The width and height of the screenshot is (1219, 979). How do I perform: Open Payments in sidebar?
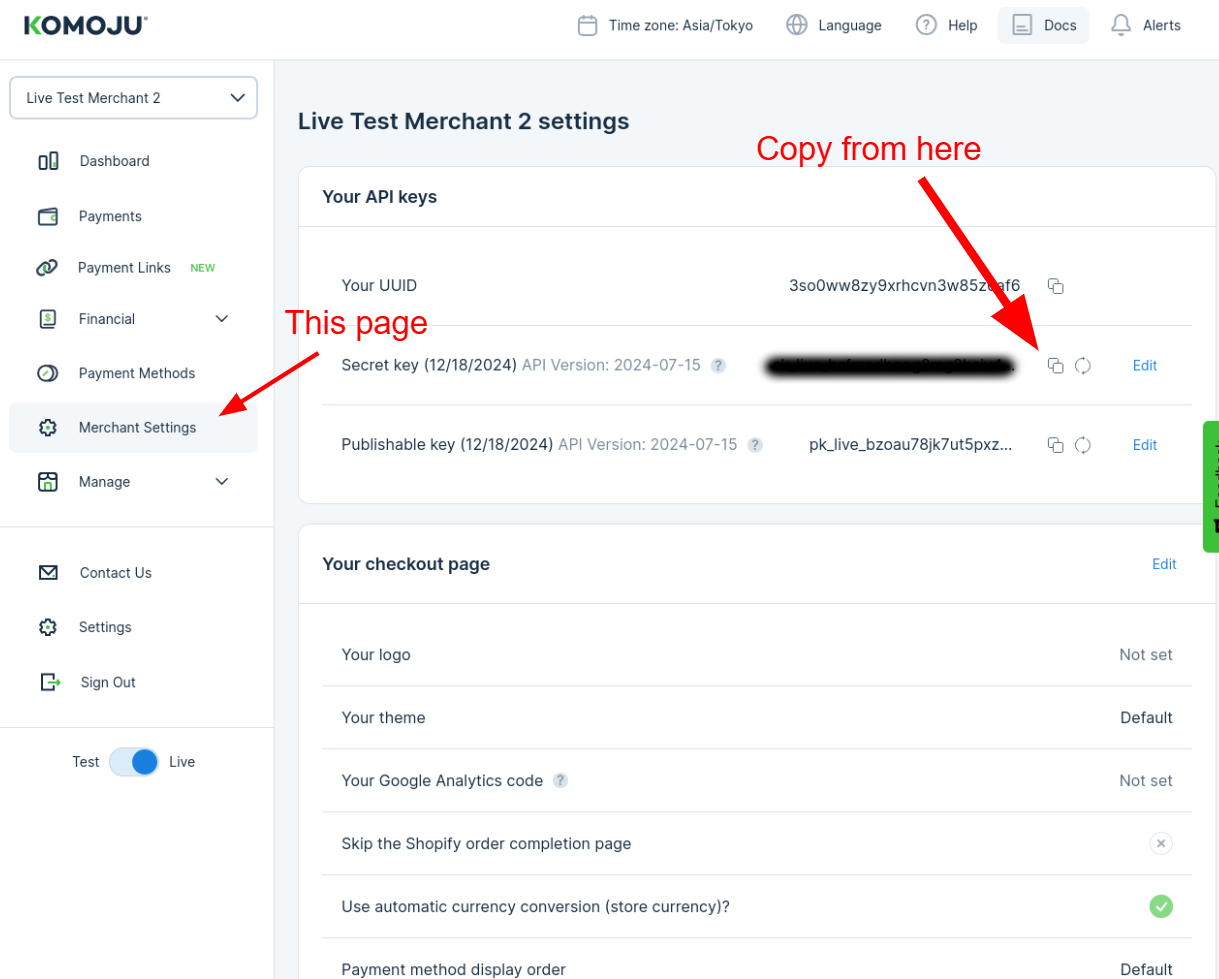110,216
